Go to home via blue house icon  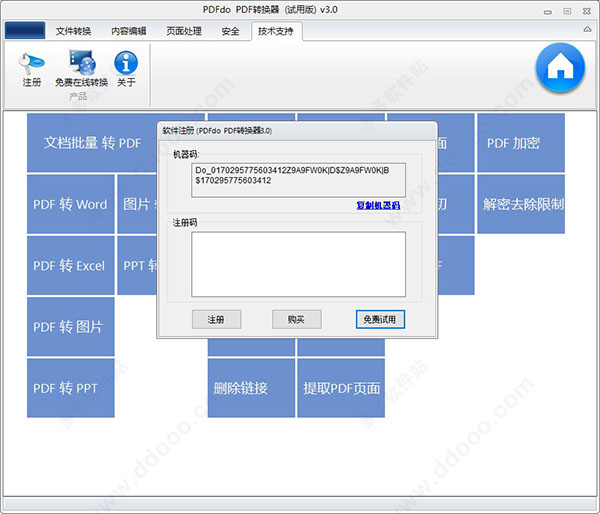click(560, 67)
